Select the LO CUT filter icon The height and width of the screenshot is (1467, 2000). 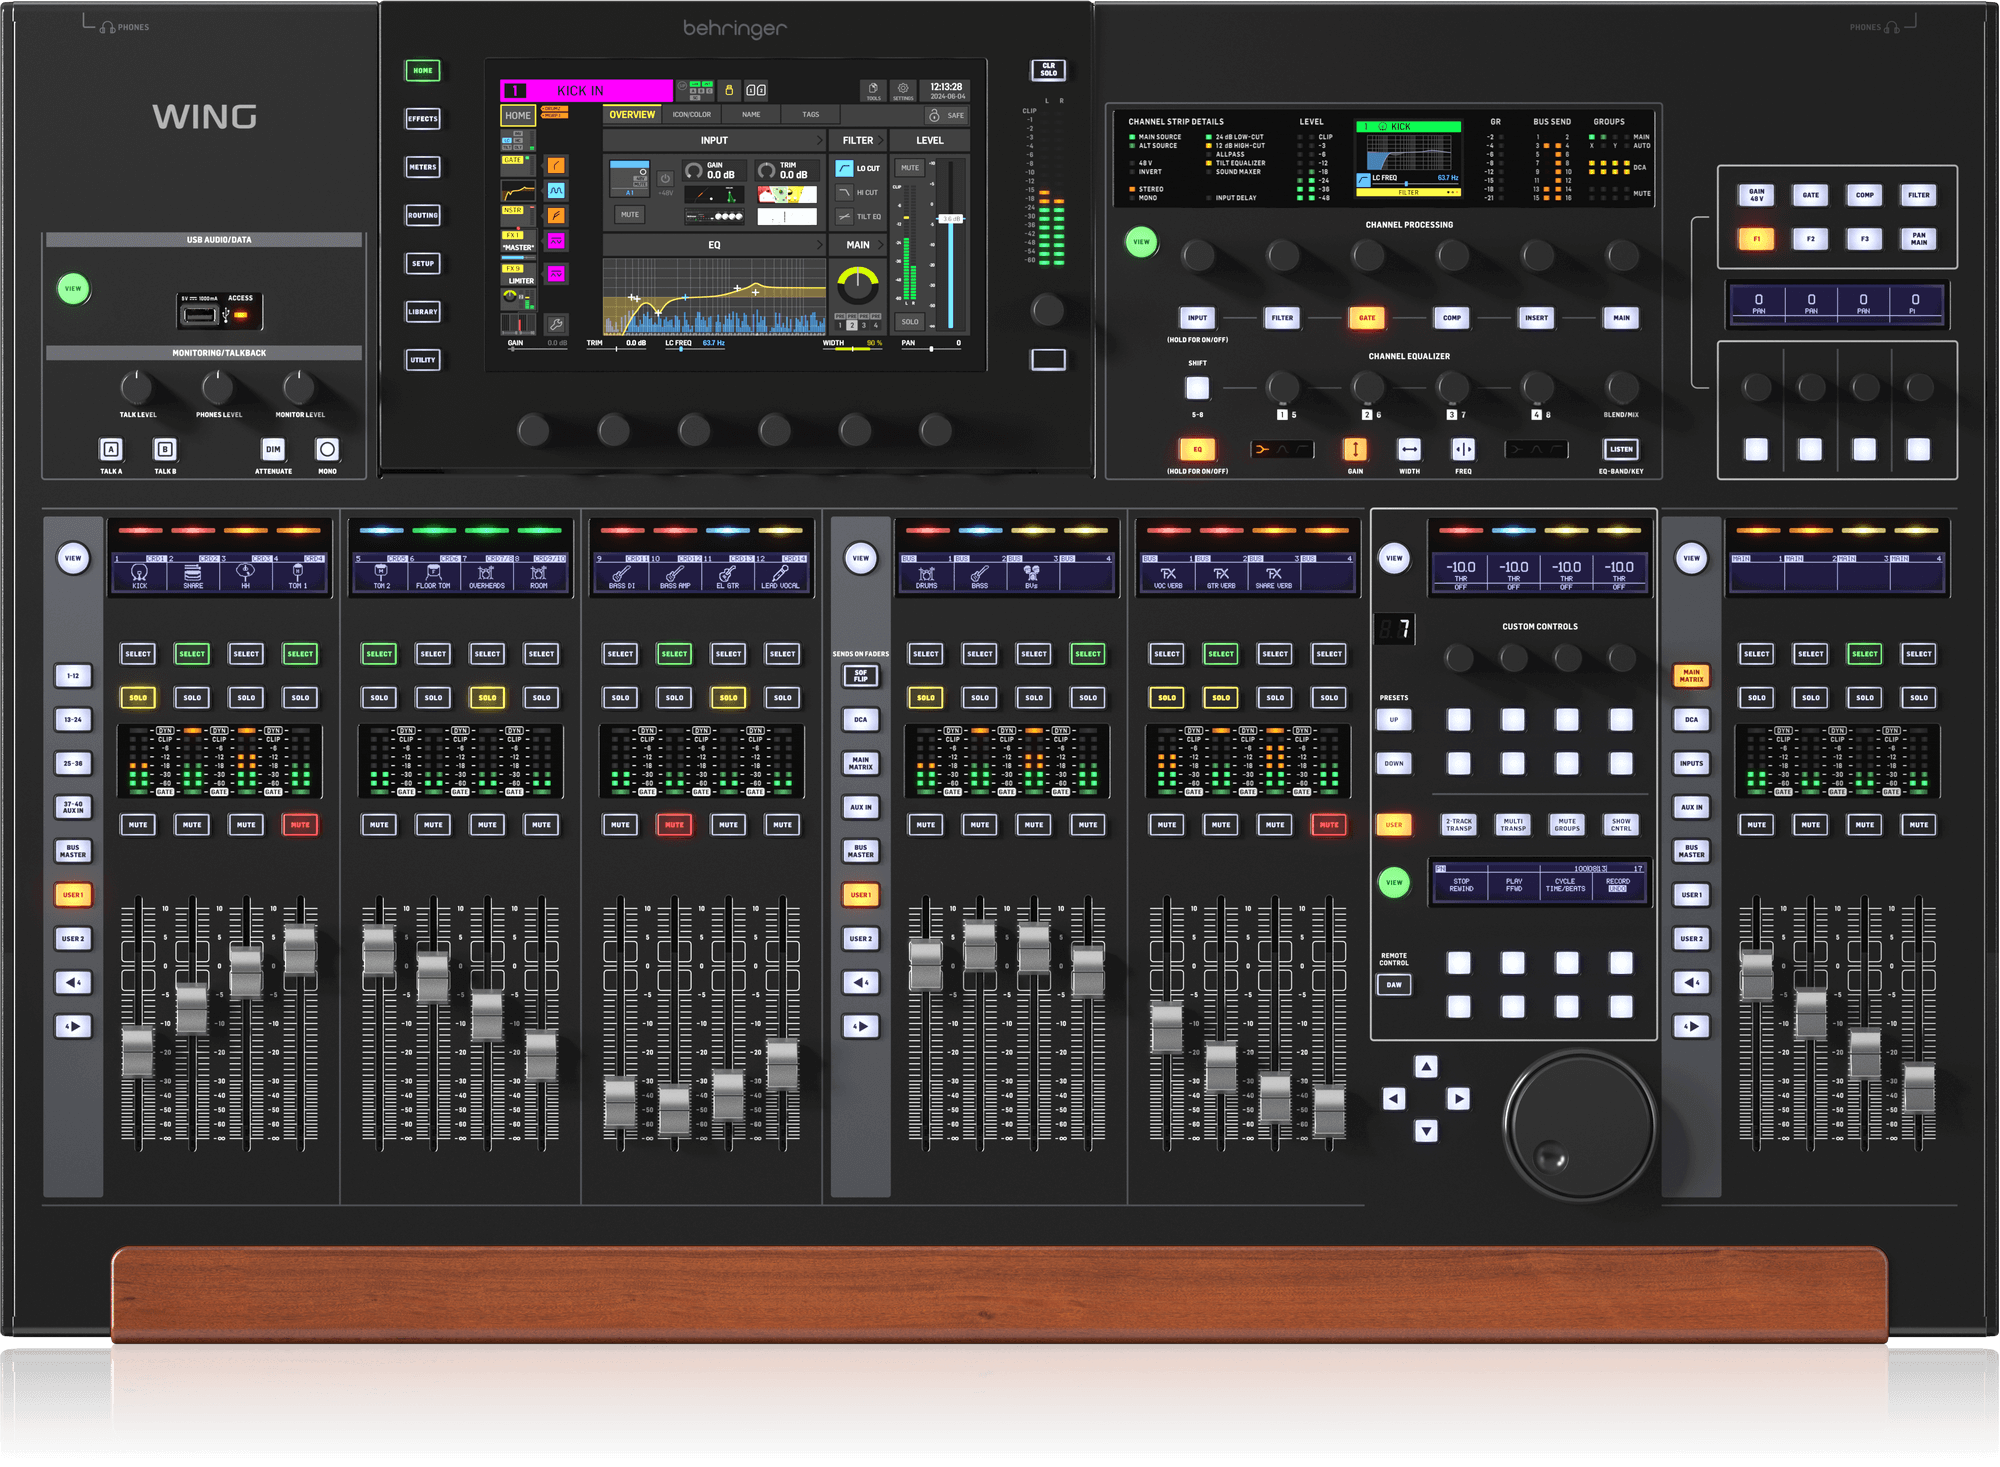pos(846,168)
